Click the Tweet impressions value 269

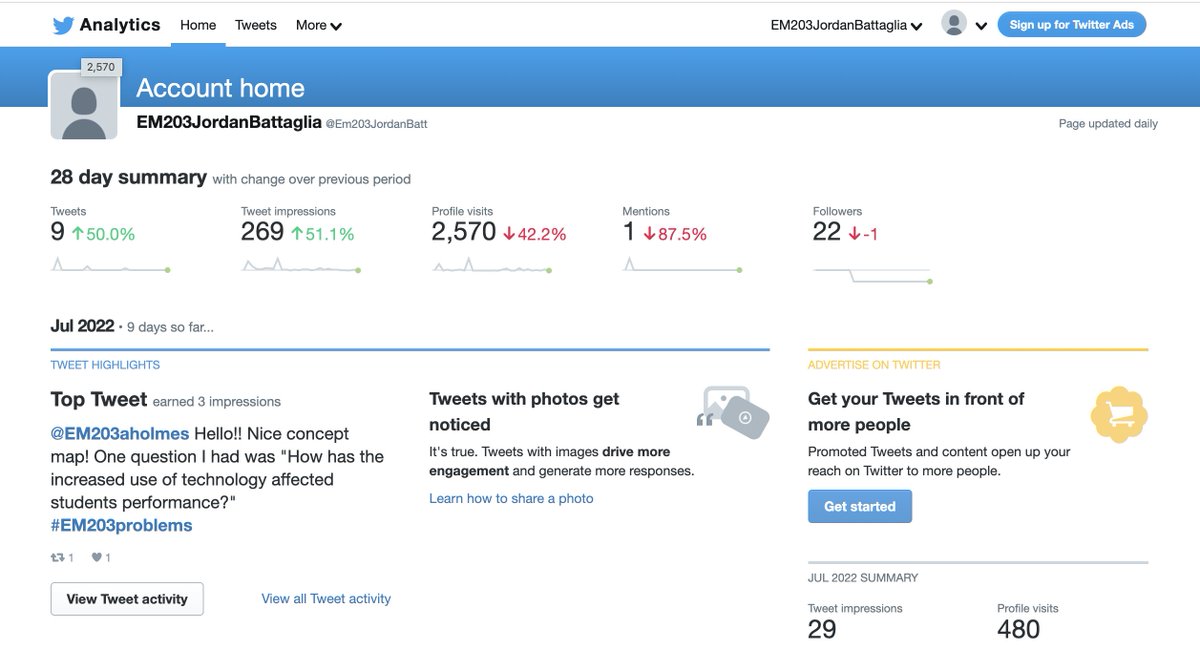[x=262, y=232]
